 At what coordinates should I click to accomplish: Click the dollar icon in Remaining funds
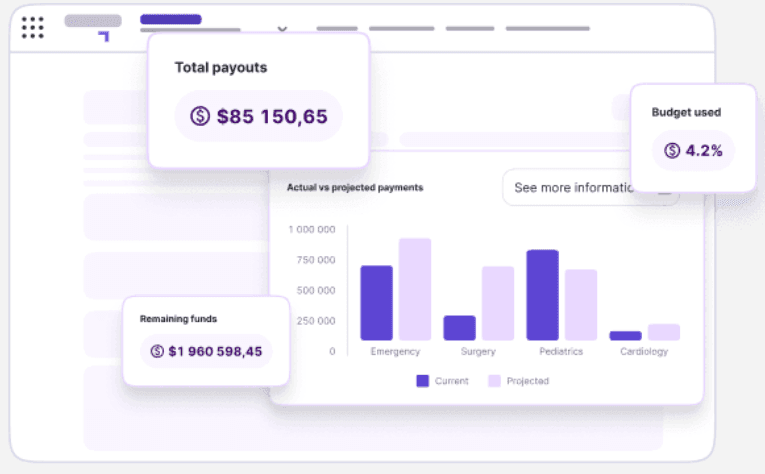coord(157,351)
